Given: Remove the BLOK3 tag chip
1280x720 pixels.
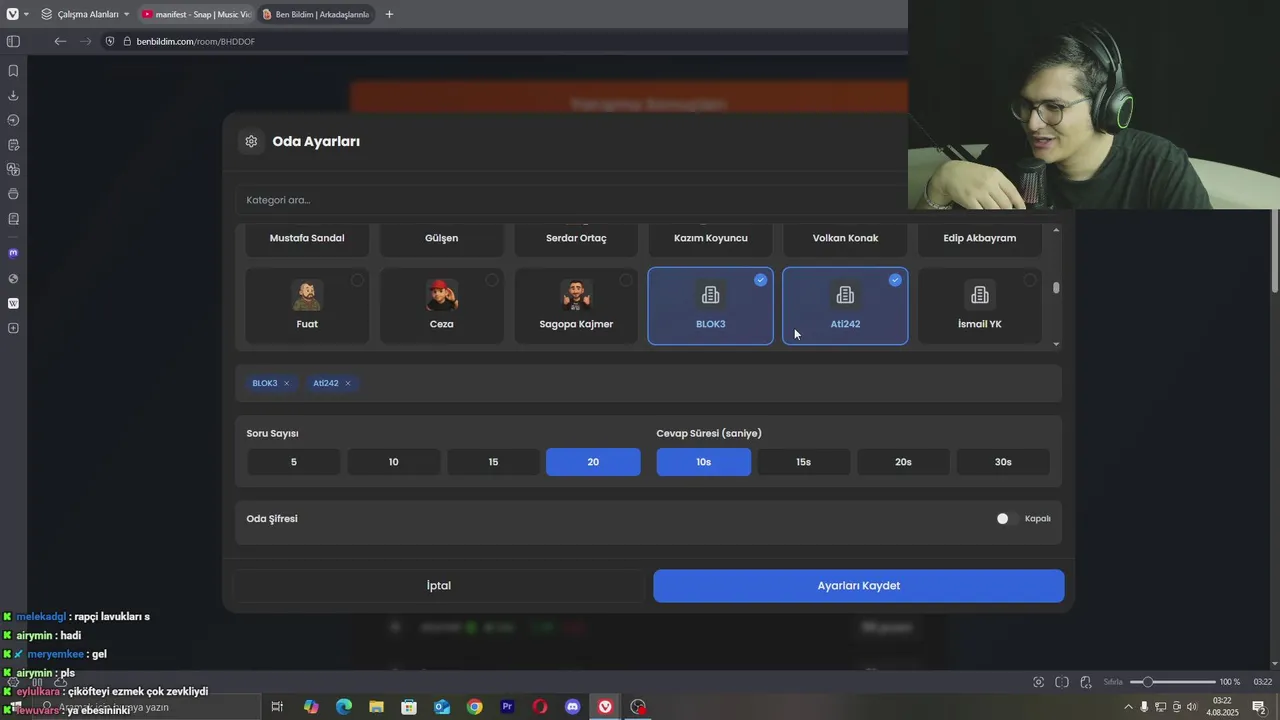Looking at the screenshot, I should [x=286, y=383].
